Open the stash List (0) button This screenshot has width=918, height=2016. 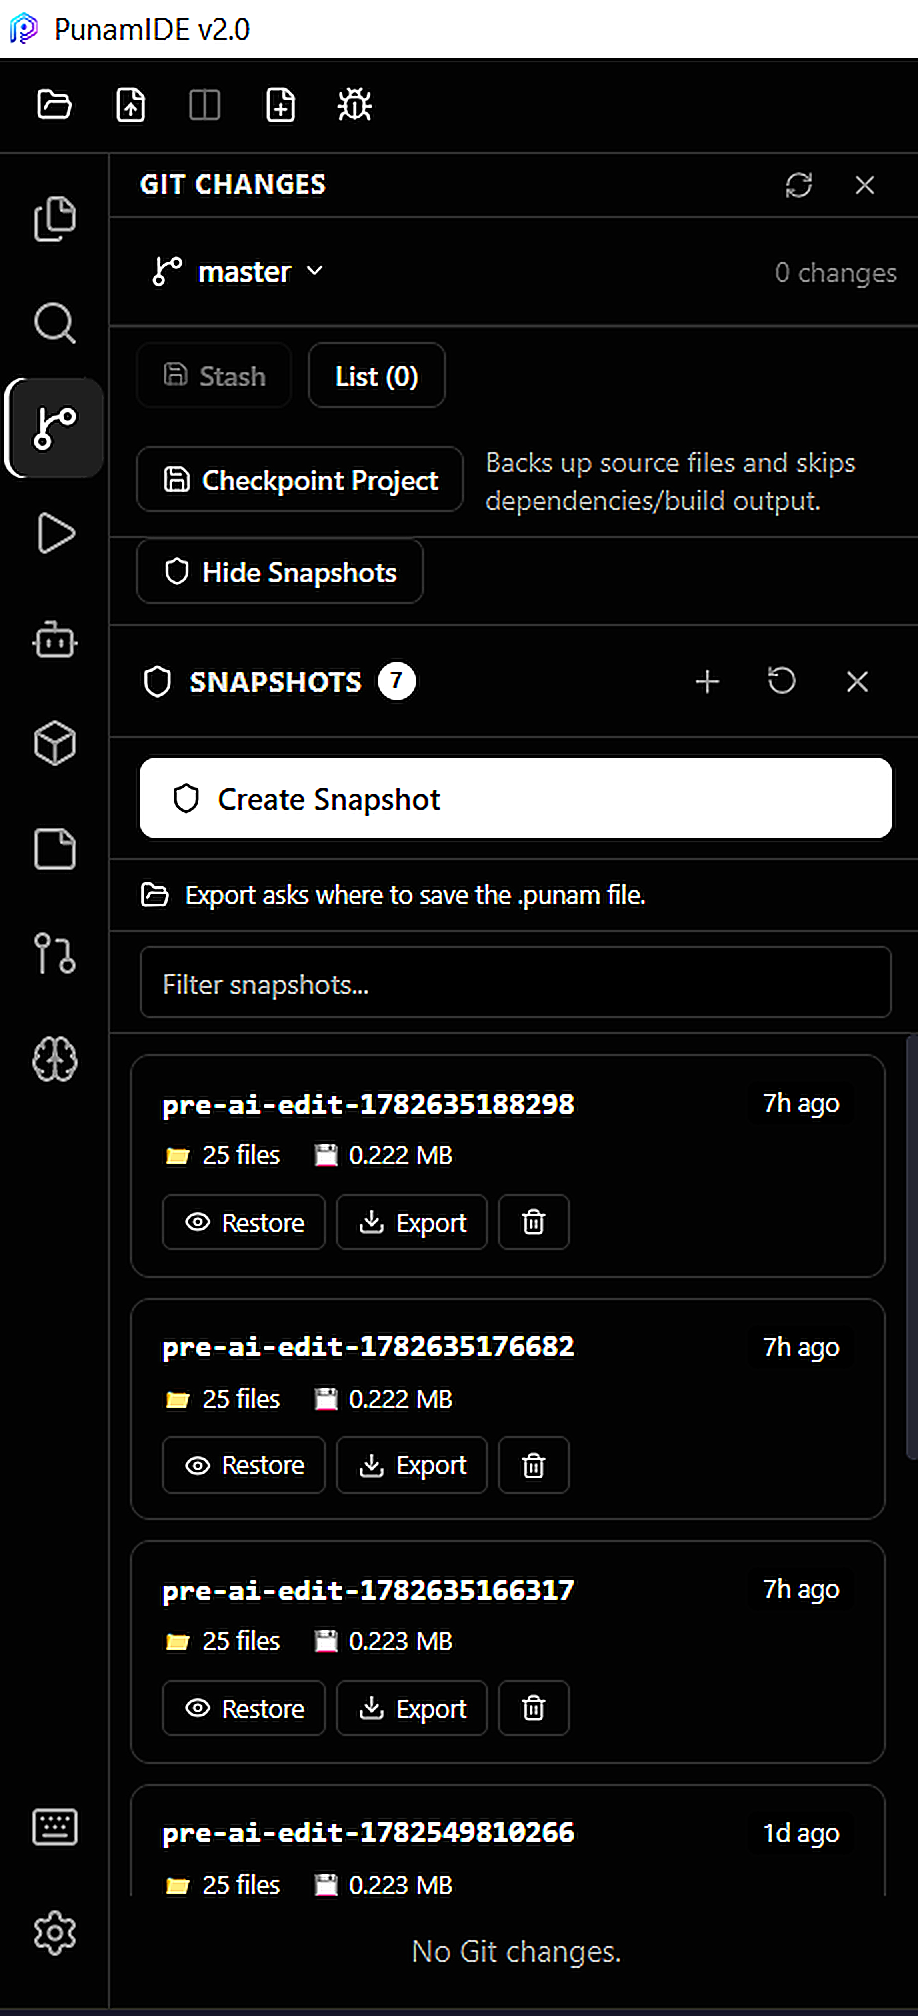(377, 376)
